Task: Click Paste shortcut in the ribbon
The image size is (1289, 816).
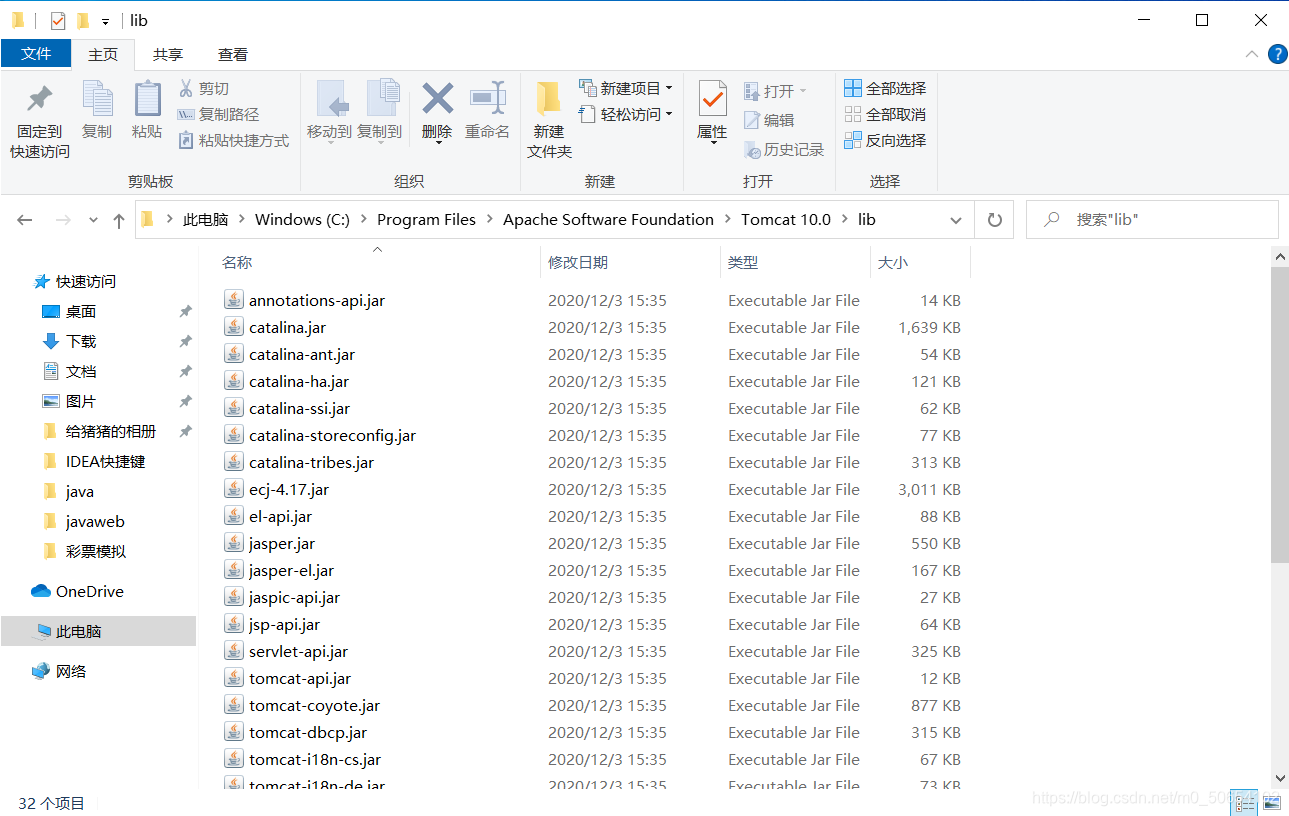Action: point(234,140)
